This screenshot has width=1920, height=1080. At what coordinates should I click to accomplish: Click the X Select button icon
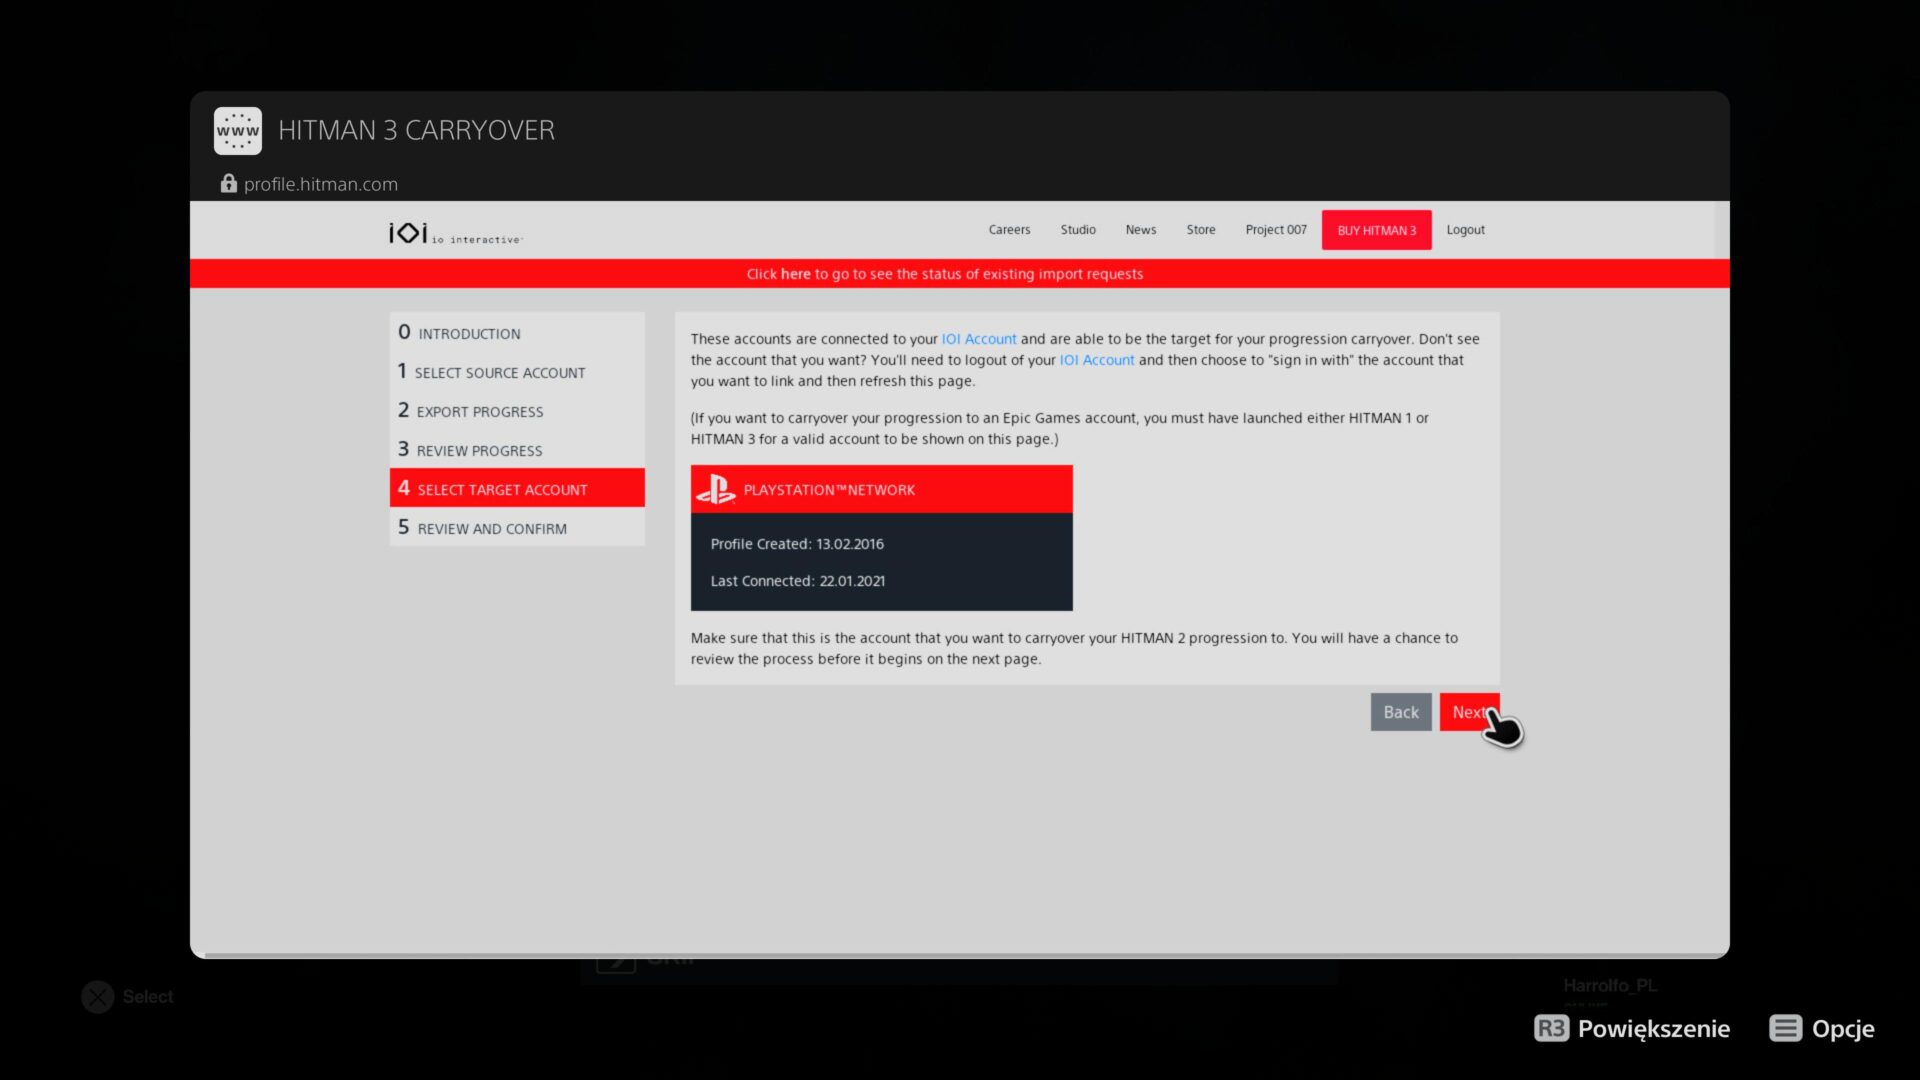[x=98, y=996]
